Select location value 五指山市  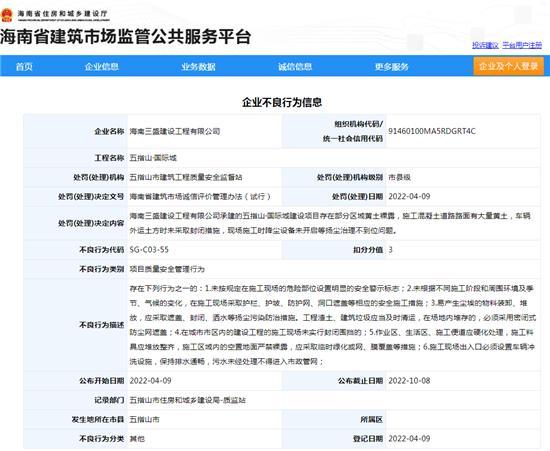click(x=145, y=419)
